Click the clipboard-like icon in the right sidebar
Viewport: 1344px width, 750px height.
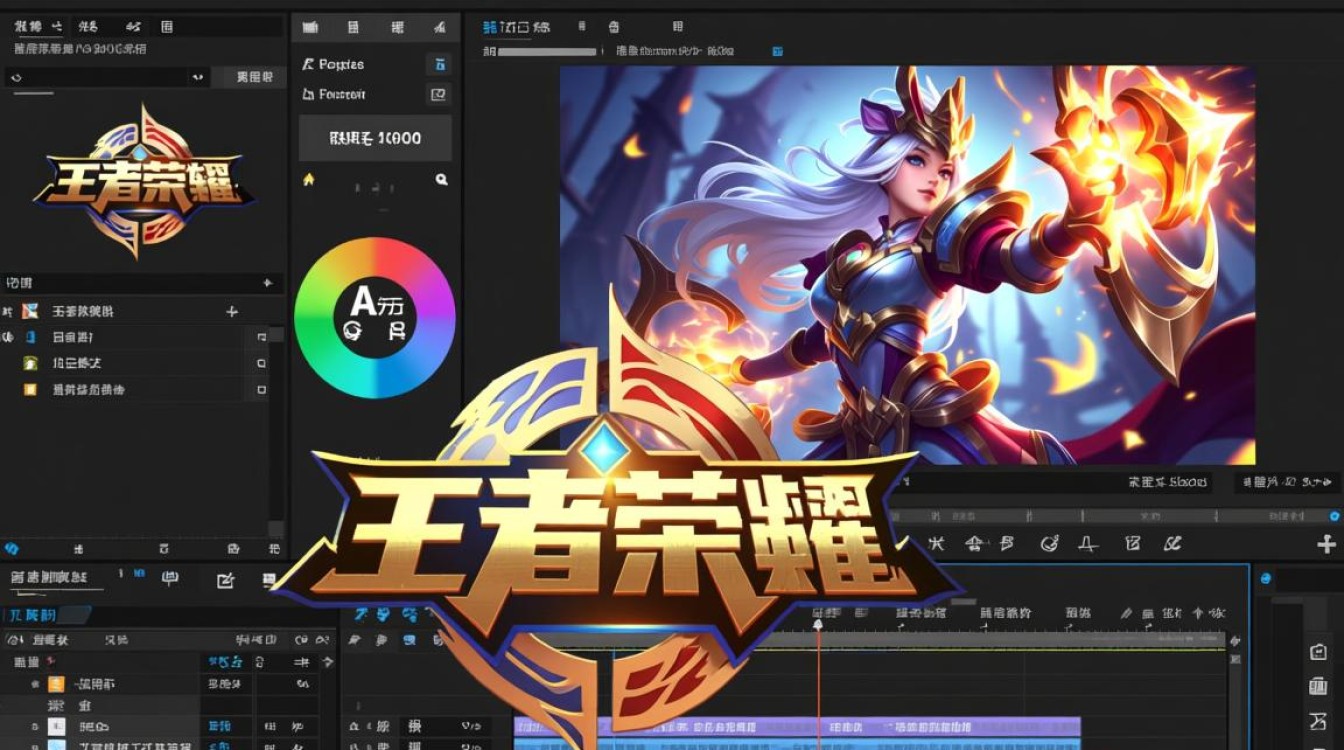click(1317, 652)
